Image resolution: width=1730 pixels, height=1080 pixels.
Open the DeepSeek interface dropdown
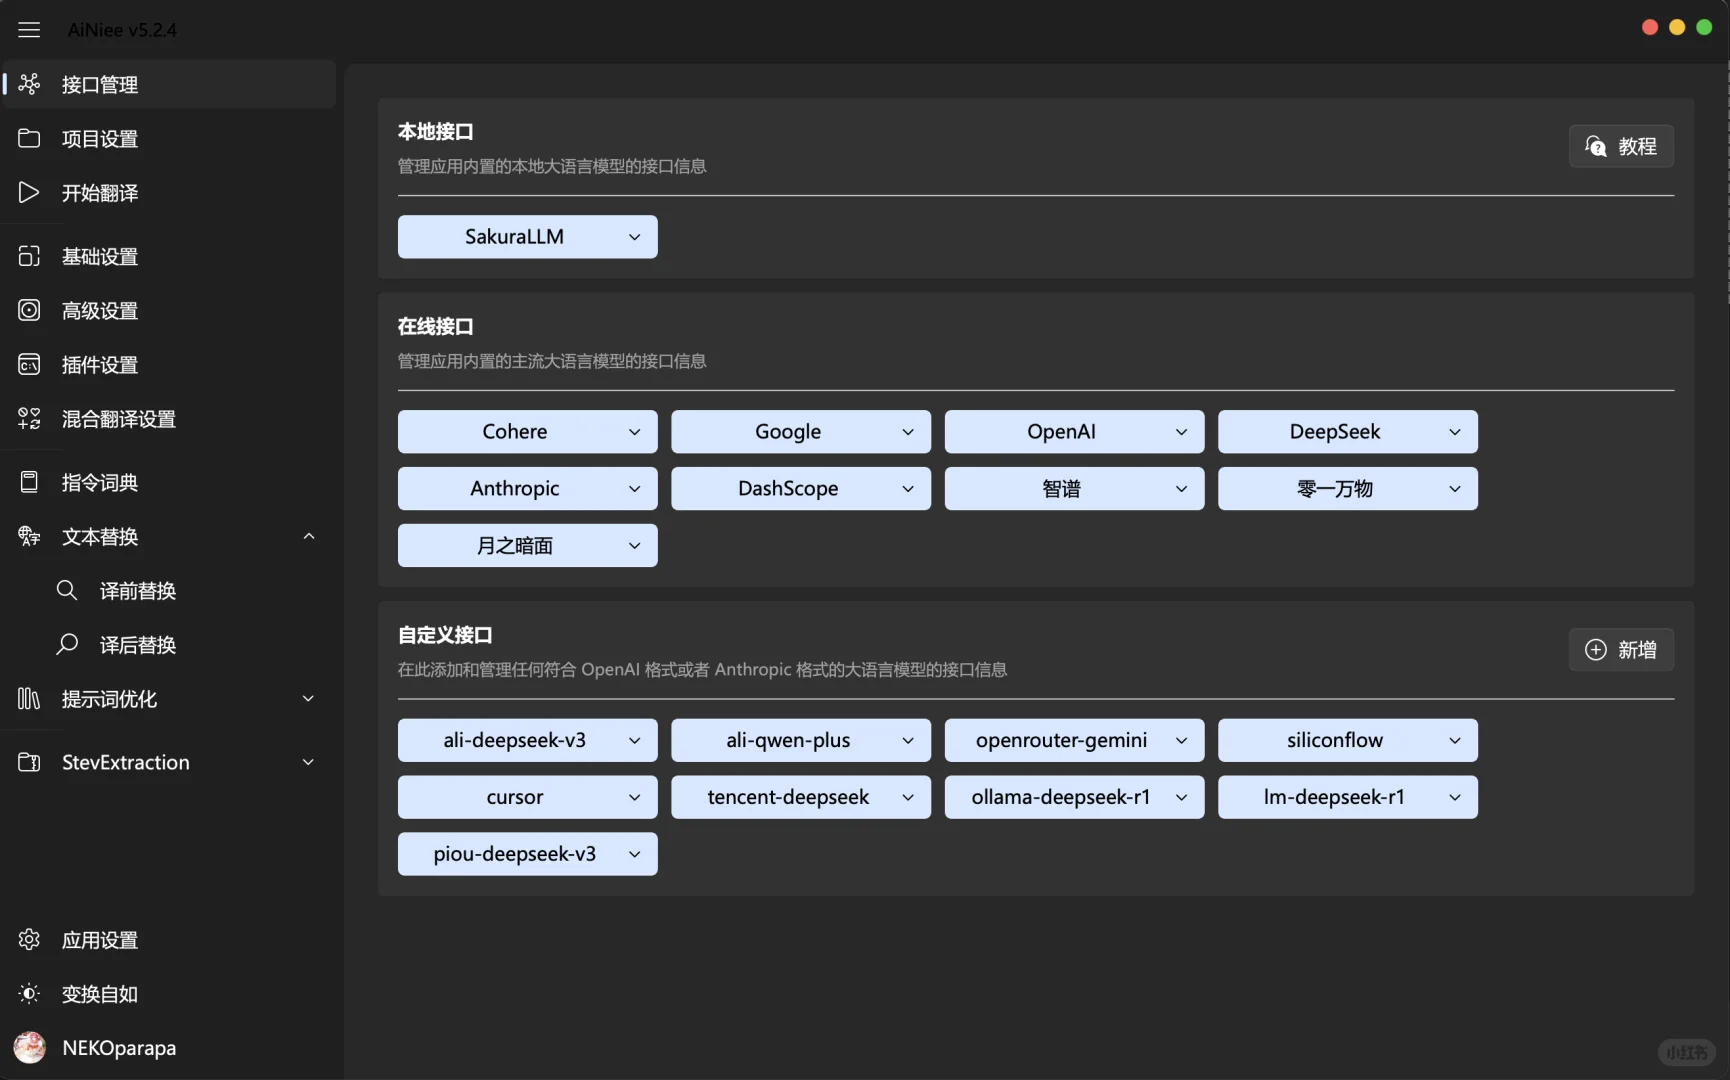click(x=1347, y=432)
